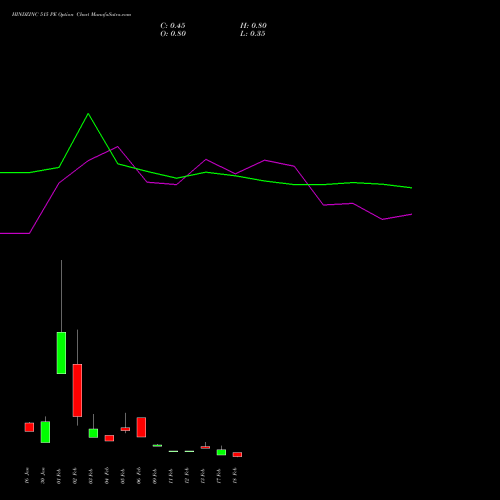The width and height of the screenshot is (500, 500).
Task: Click the first peak of the purple line
Action: pyautogui.click(x=117, y=146)
